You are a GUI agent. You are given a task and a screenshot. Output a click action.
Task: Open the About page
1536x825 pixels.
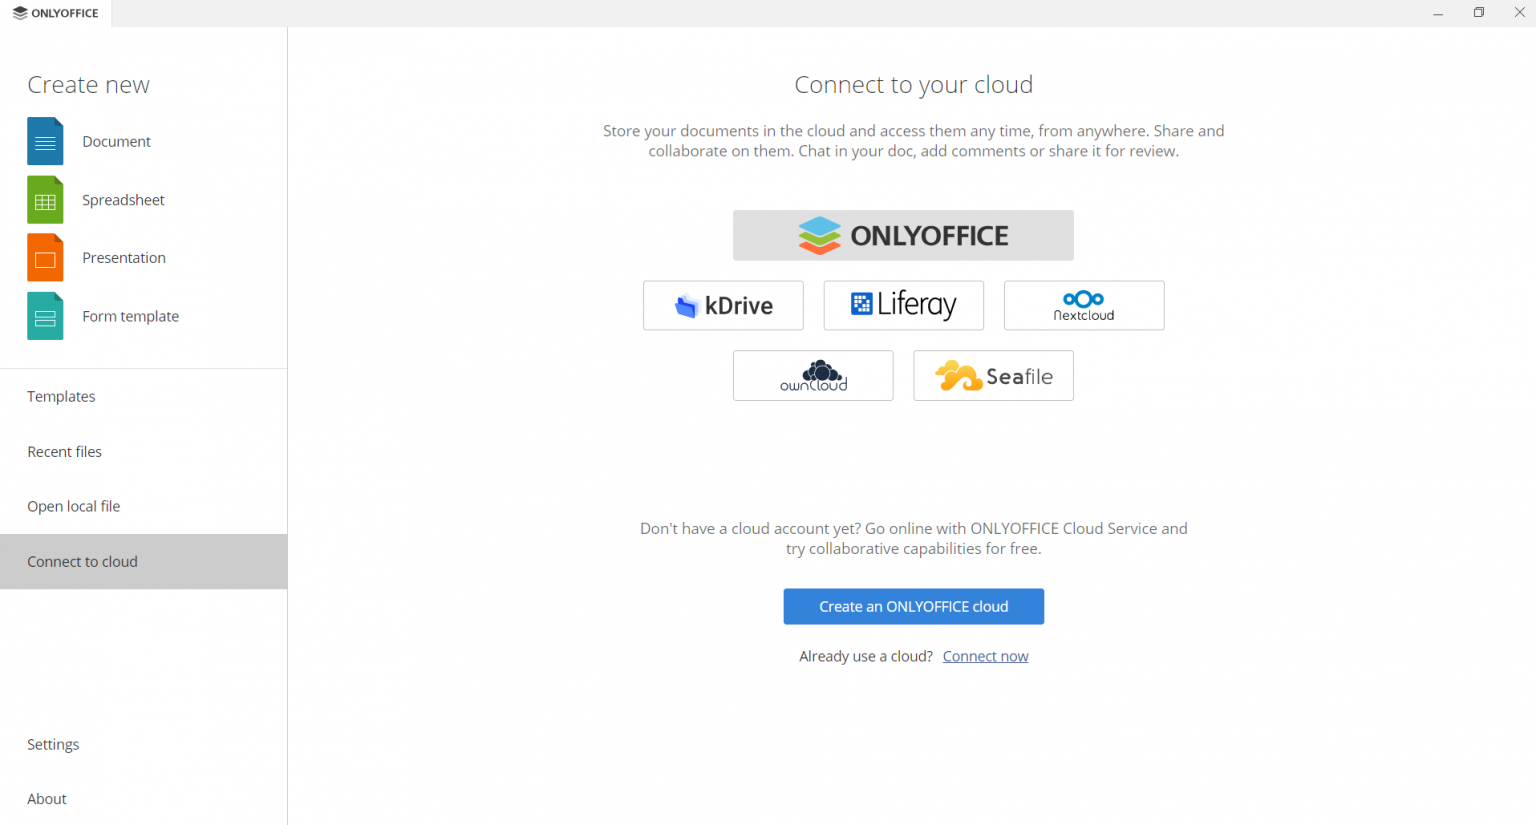click(47, 798)
